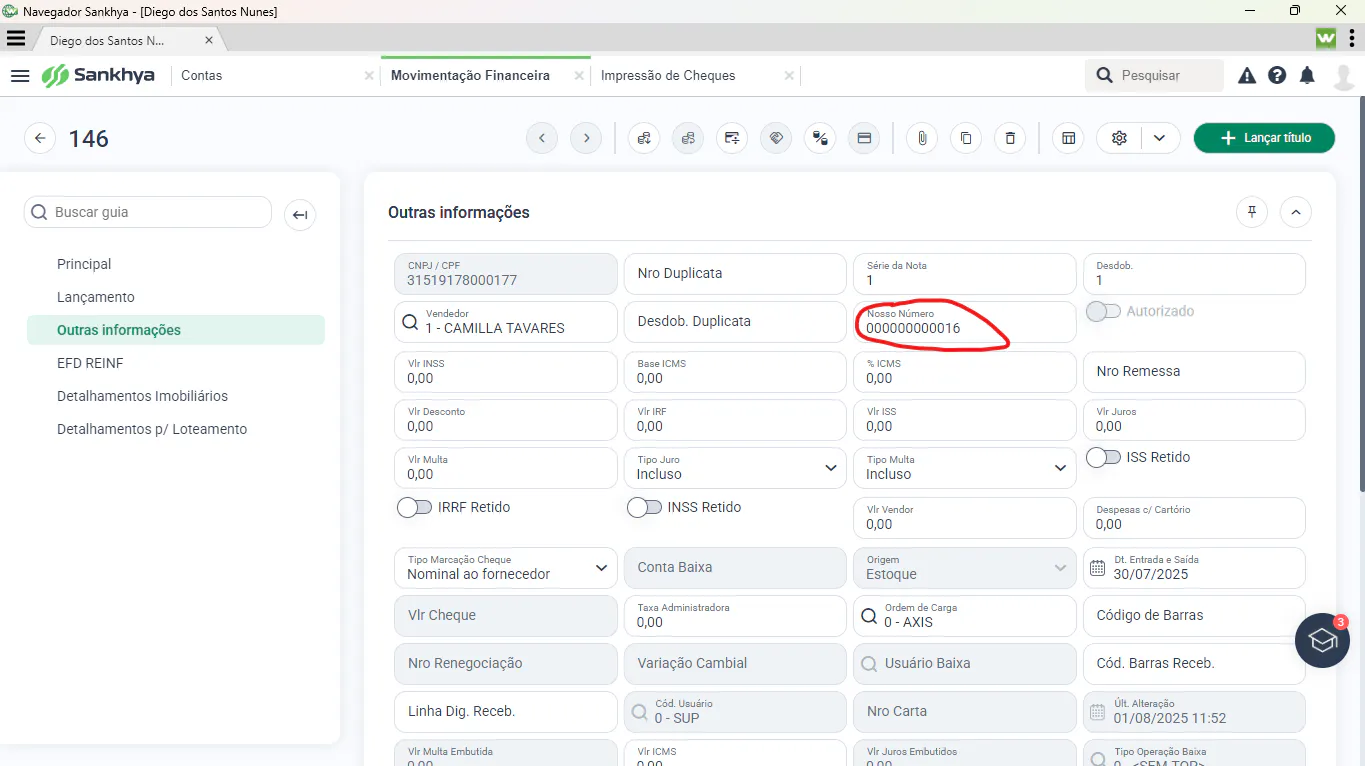Collapse the guide sidebar panel
This screenshot has width=1365, height=766.
[x=300, y=214]
